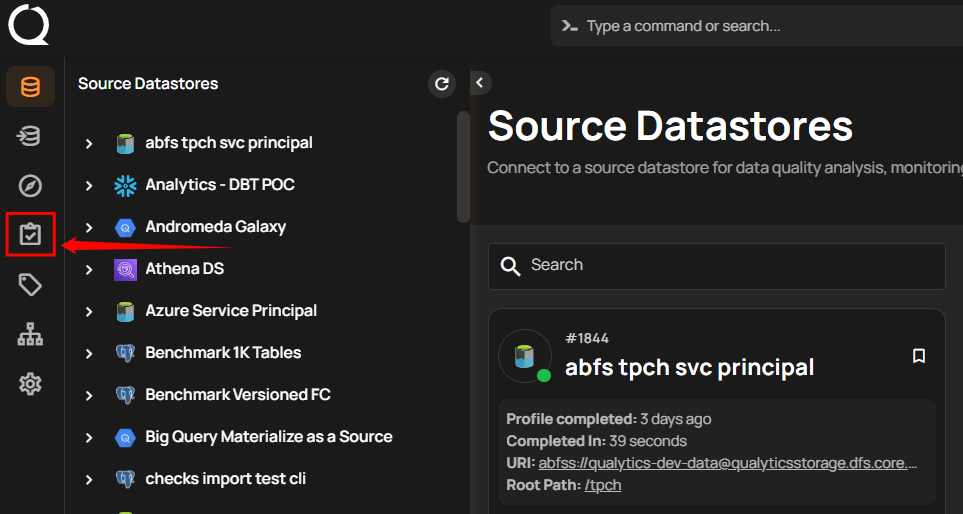The image size is (963, 514).
Task: Click the tree panel vertical scrollbar
Action: pos(463,165)
